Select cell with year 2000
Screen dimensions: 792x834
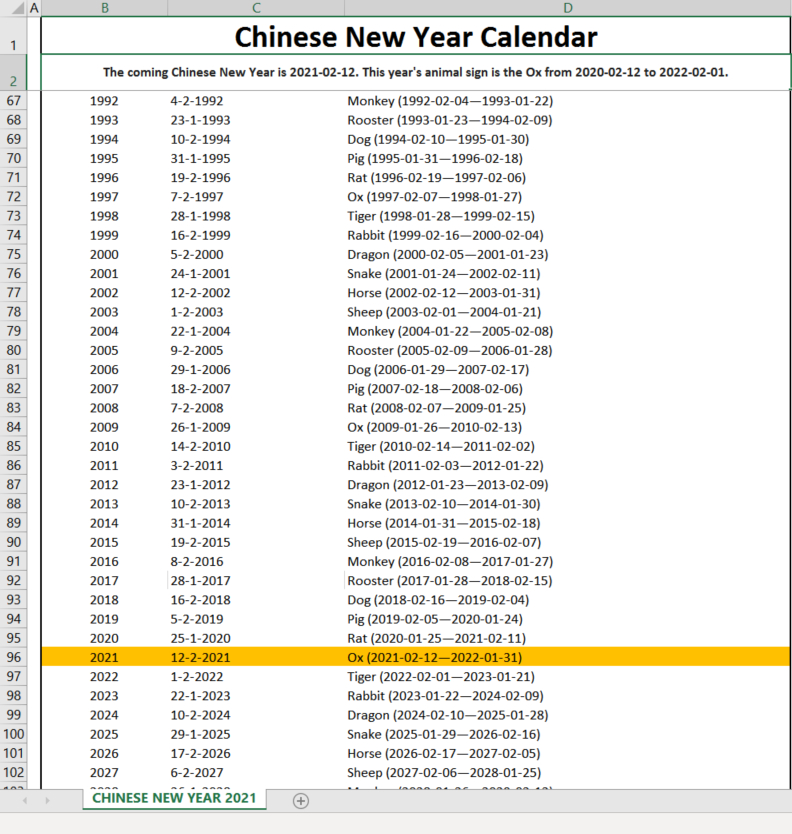tap(104, 254)
